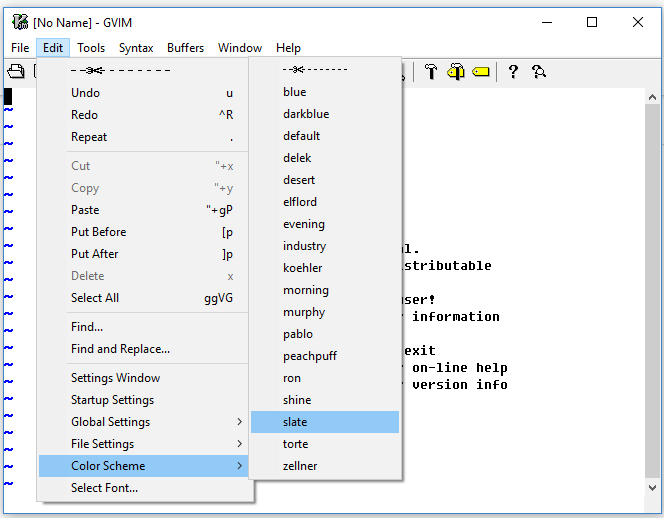Expand the Global Settings submenu
Image resolution: width=664 pixels, height=518 pixels.
[144, 421]
